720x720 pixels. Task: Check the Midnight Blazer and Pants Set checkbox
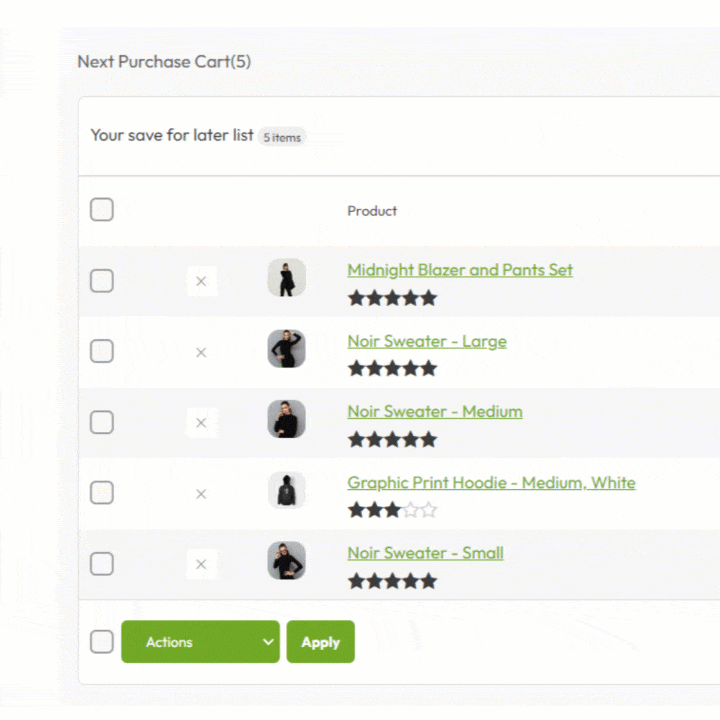point(102,281)
